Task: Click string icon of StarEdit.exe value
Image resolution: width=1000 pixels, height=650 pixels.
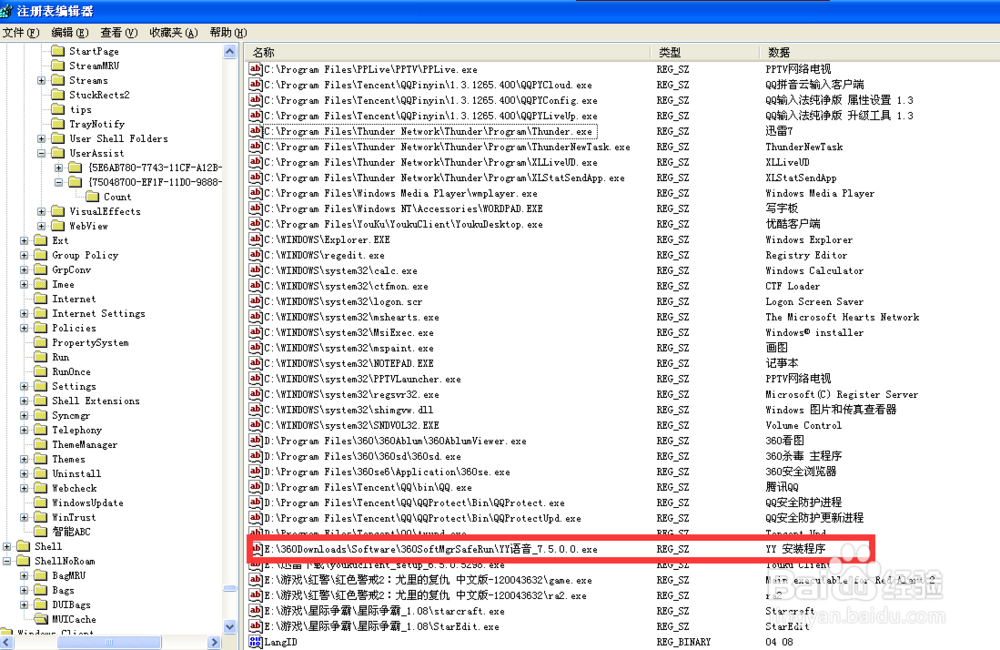Action: pos(256,626)
